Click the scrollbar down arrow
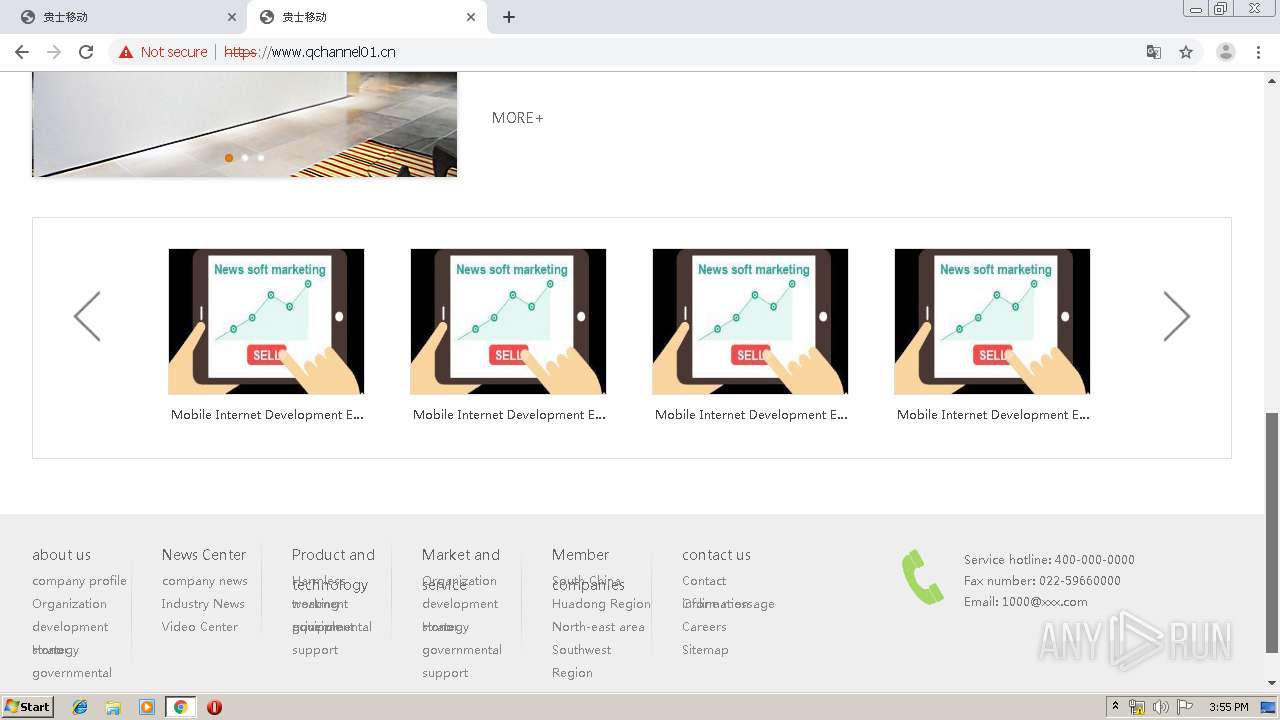The height and width of the screenshot is (720, 1280). (x=1272, y=683)
